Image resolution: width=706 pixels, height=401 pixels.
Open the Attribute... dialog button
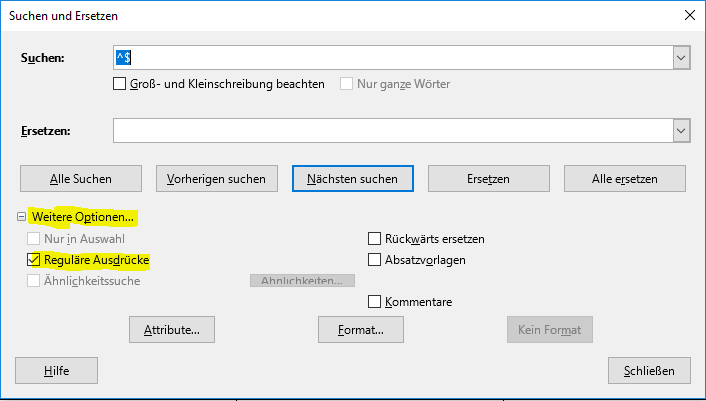point(172,328)
